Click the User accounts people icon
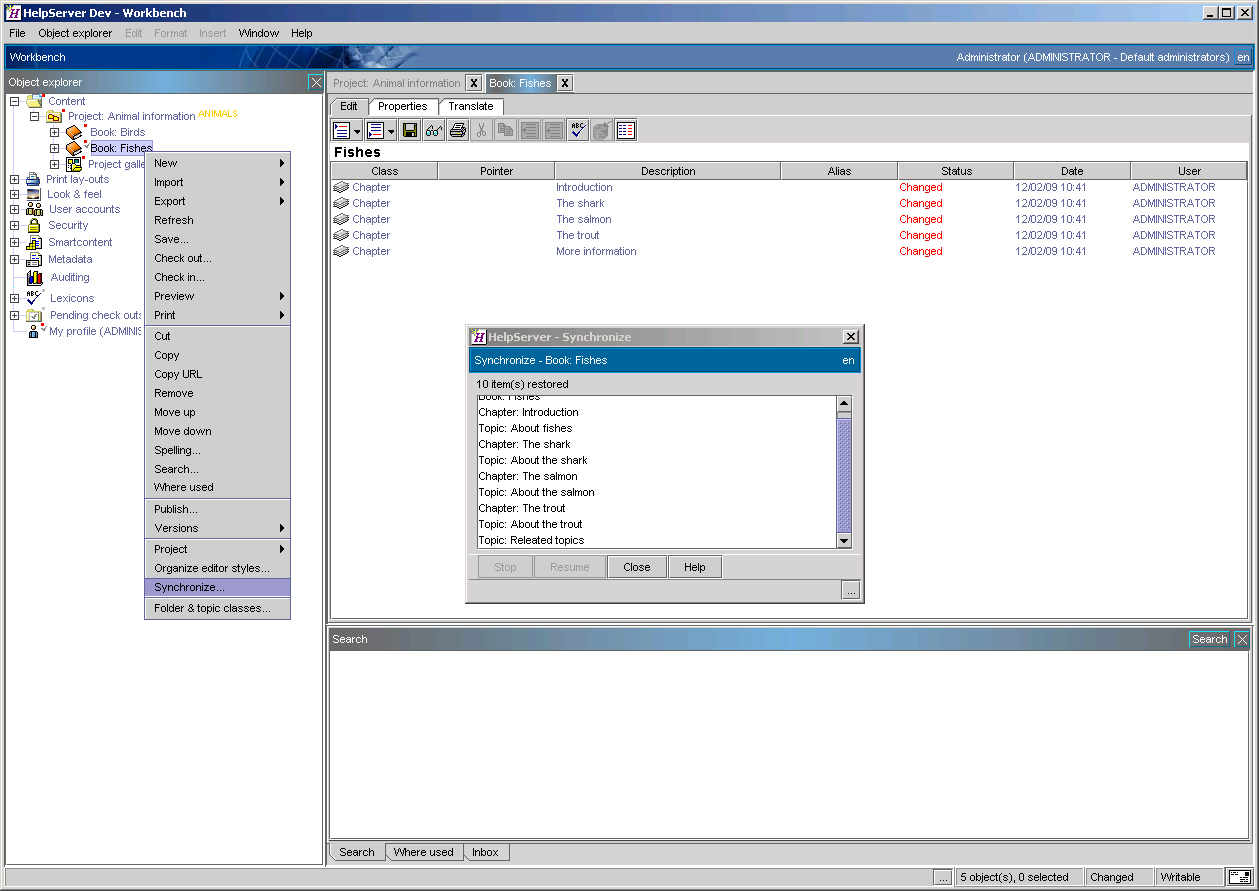The height and width of the screenshot is (891, 1259). (34, 209)
